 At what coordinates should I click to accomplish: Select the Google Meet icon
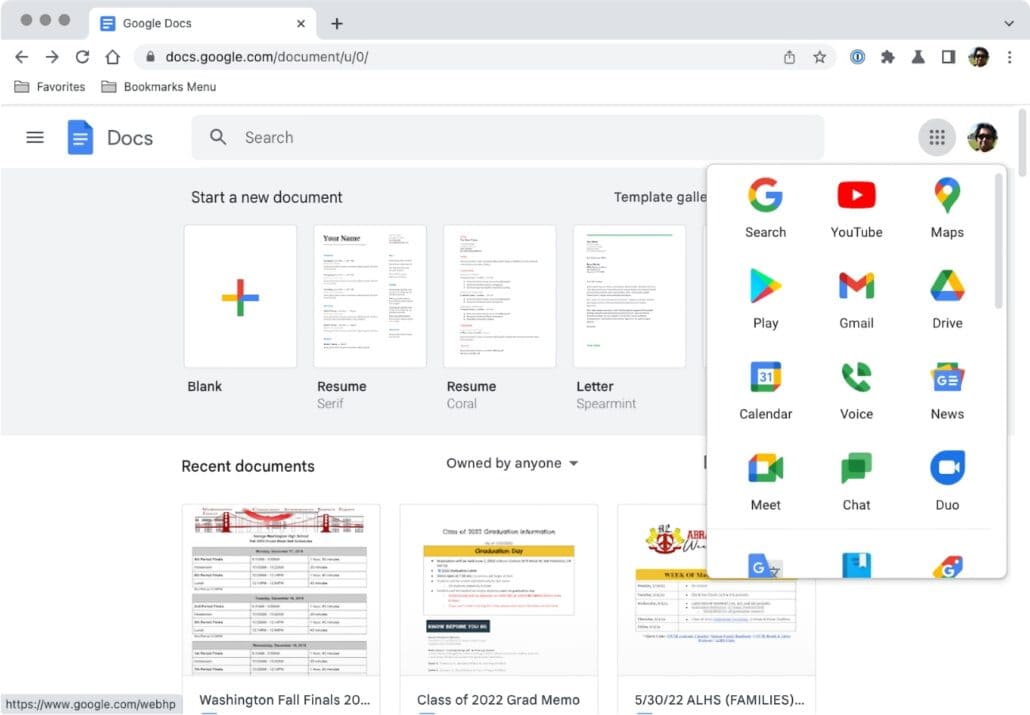765,469
